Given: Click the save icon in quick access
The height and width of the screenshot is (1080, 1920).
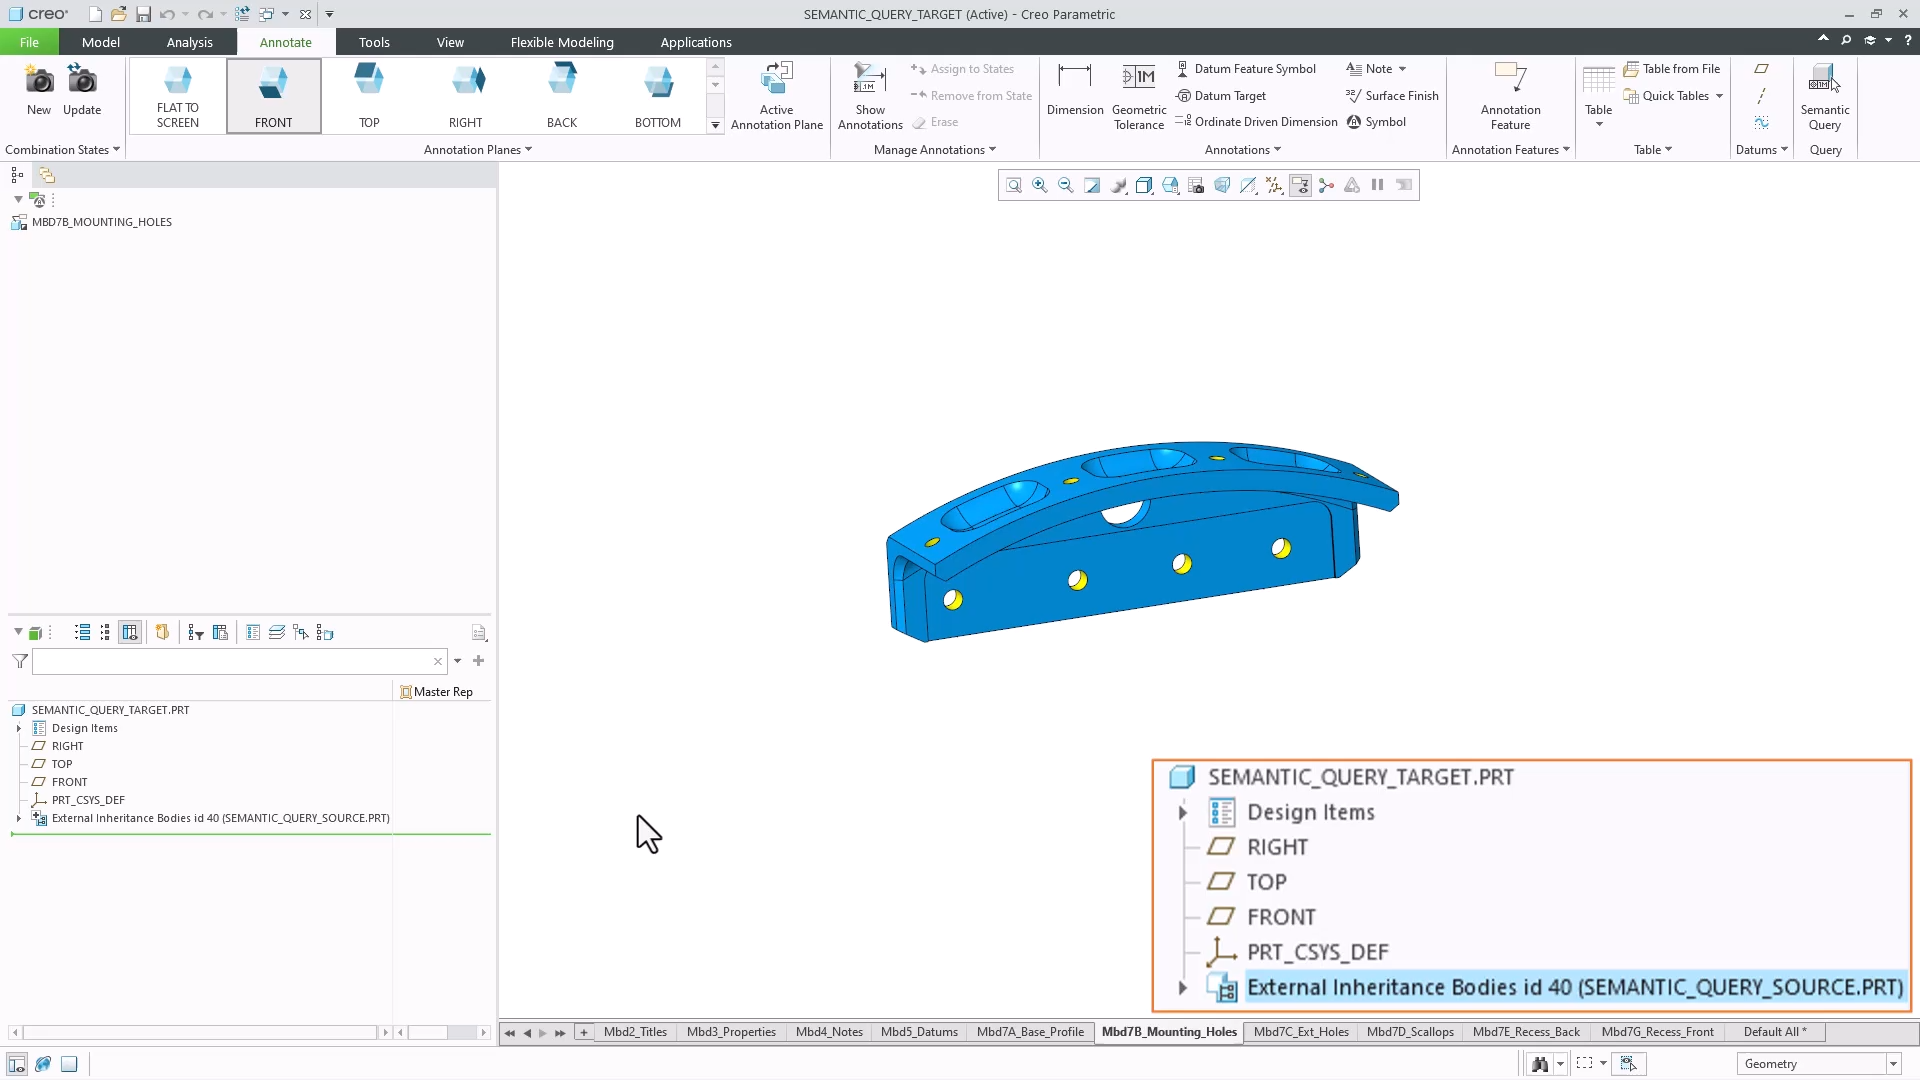Looking at the screenshot, I should coord(143,14).
